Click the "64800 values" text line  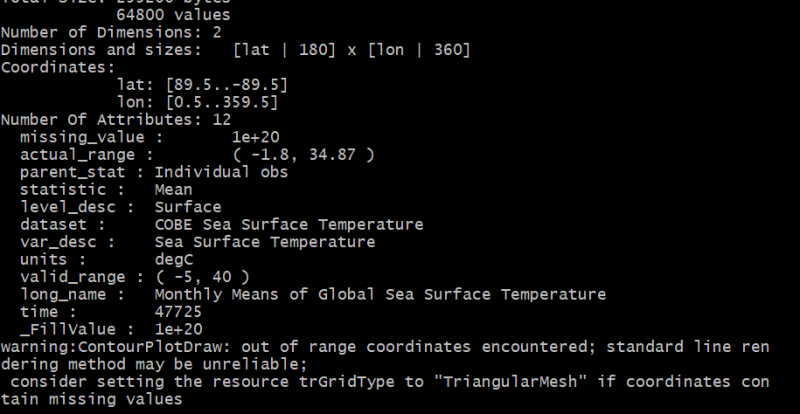(x=173, y=15)
